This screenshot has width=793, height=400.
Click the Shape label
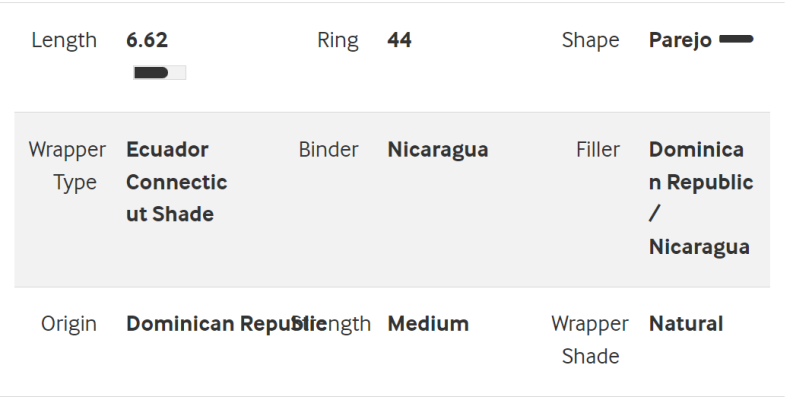click(591, 41)
